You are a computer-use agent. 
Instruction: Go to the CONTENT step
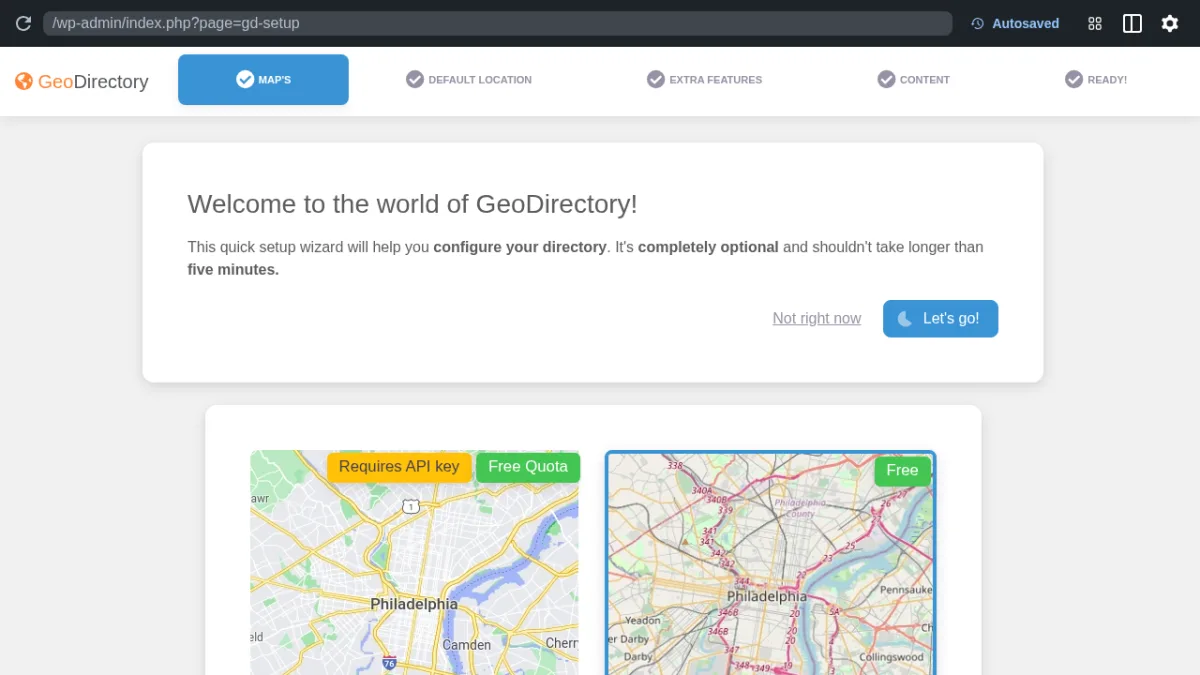click(x=914, y=79)
